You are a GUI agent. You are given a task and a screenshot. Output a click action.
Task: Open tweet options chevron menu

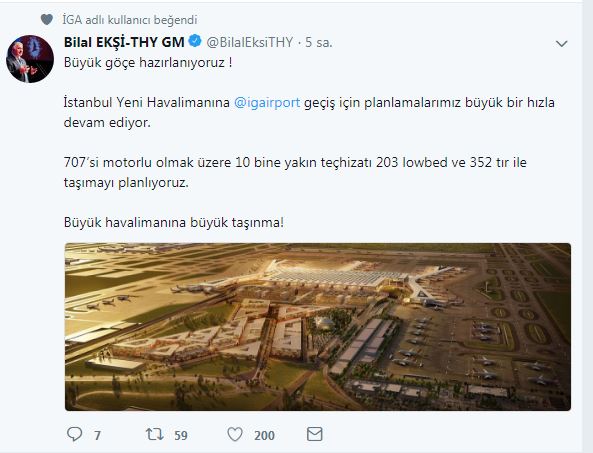point(562,44)
